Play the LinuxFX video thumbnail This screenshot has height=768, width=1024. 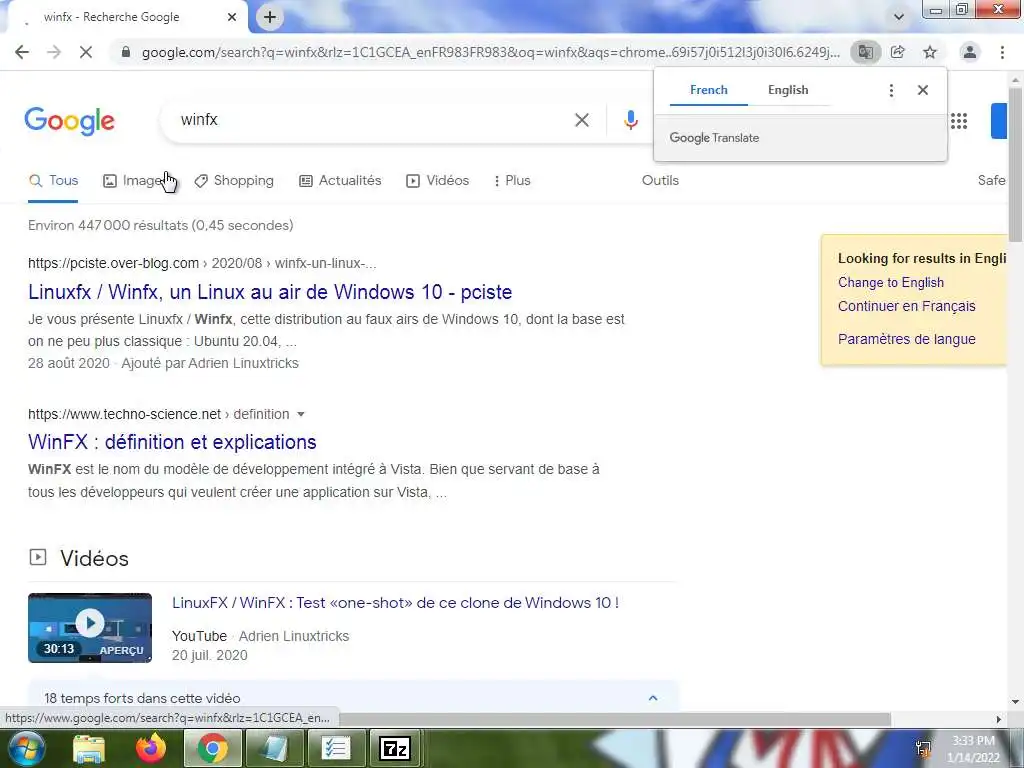pos(90,628)
